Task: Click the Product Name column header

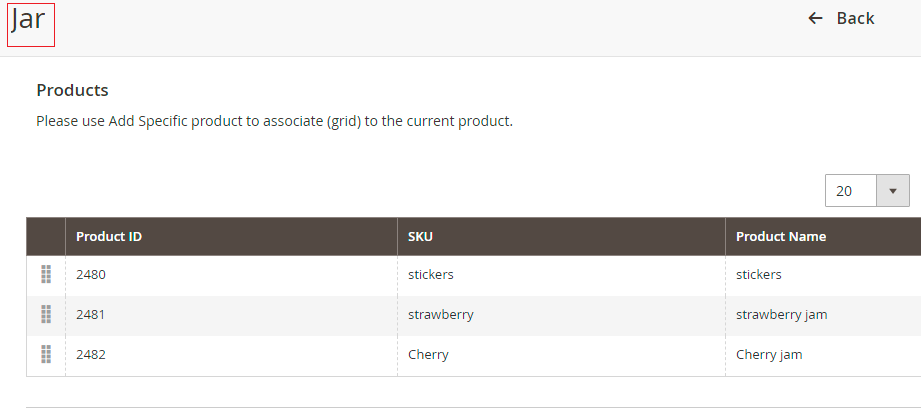Action: pyautogui.click(x=781, y=237)
